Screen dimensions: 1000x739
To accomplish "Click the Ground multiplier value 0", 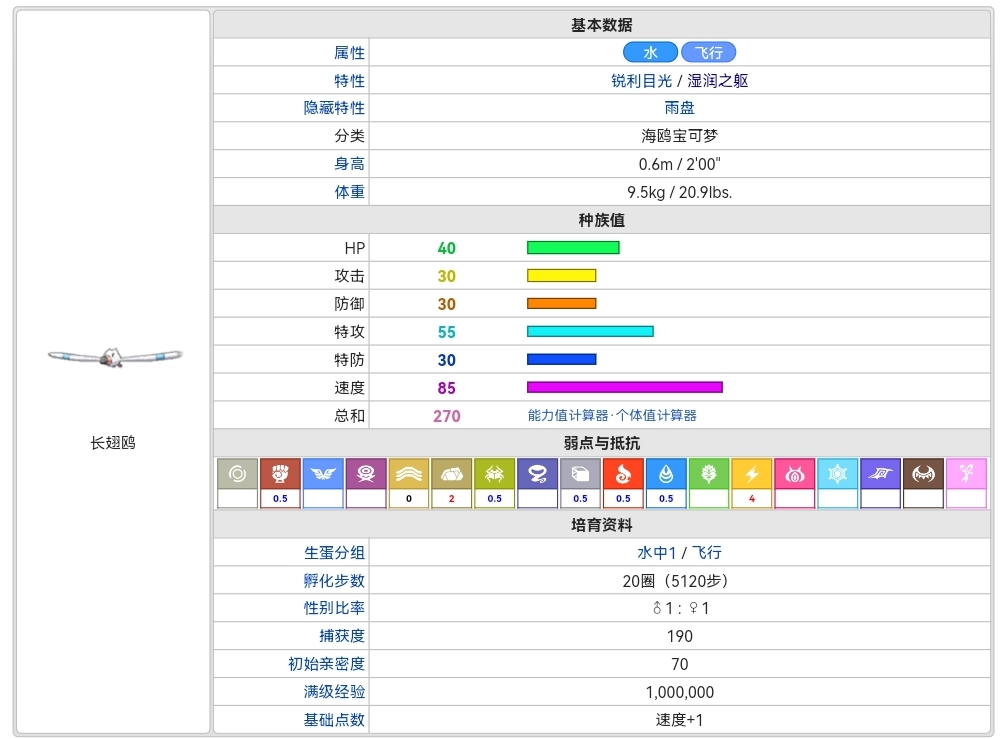I will tap(409, 499).
